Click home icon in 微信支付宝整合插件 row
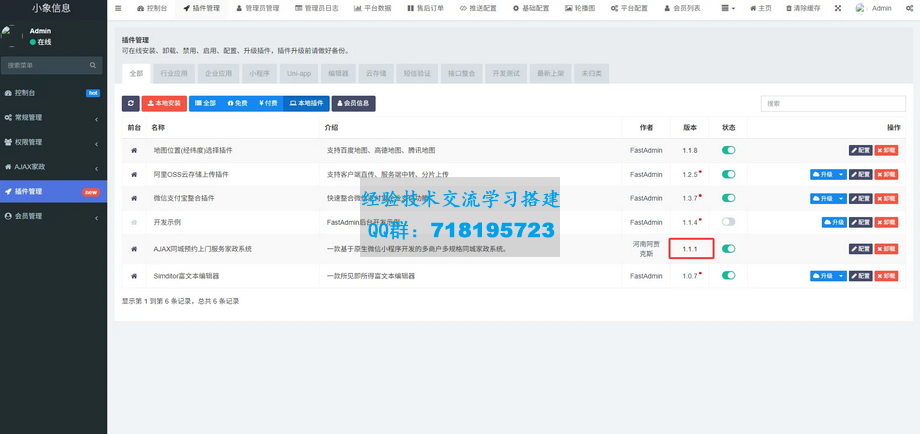920x434 pixels. (134, 198)
